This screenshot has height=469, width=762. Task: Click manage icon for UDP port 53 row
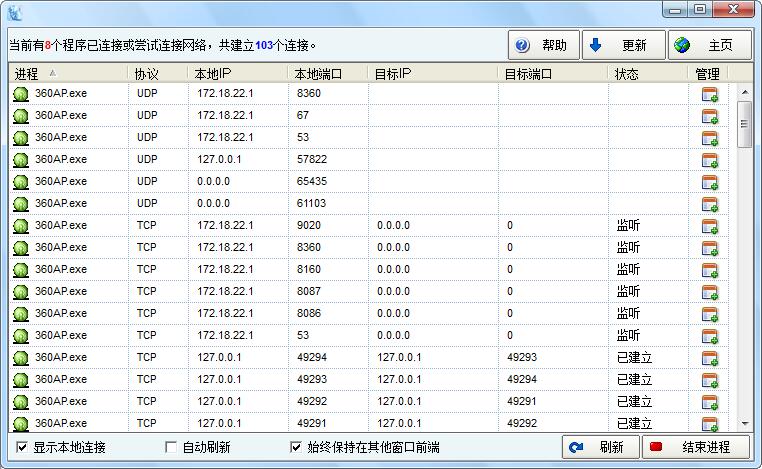[x=710, y=138]
